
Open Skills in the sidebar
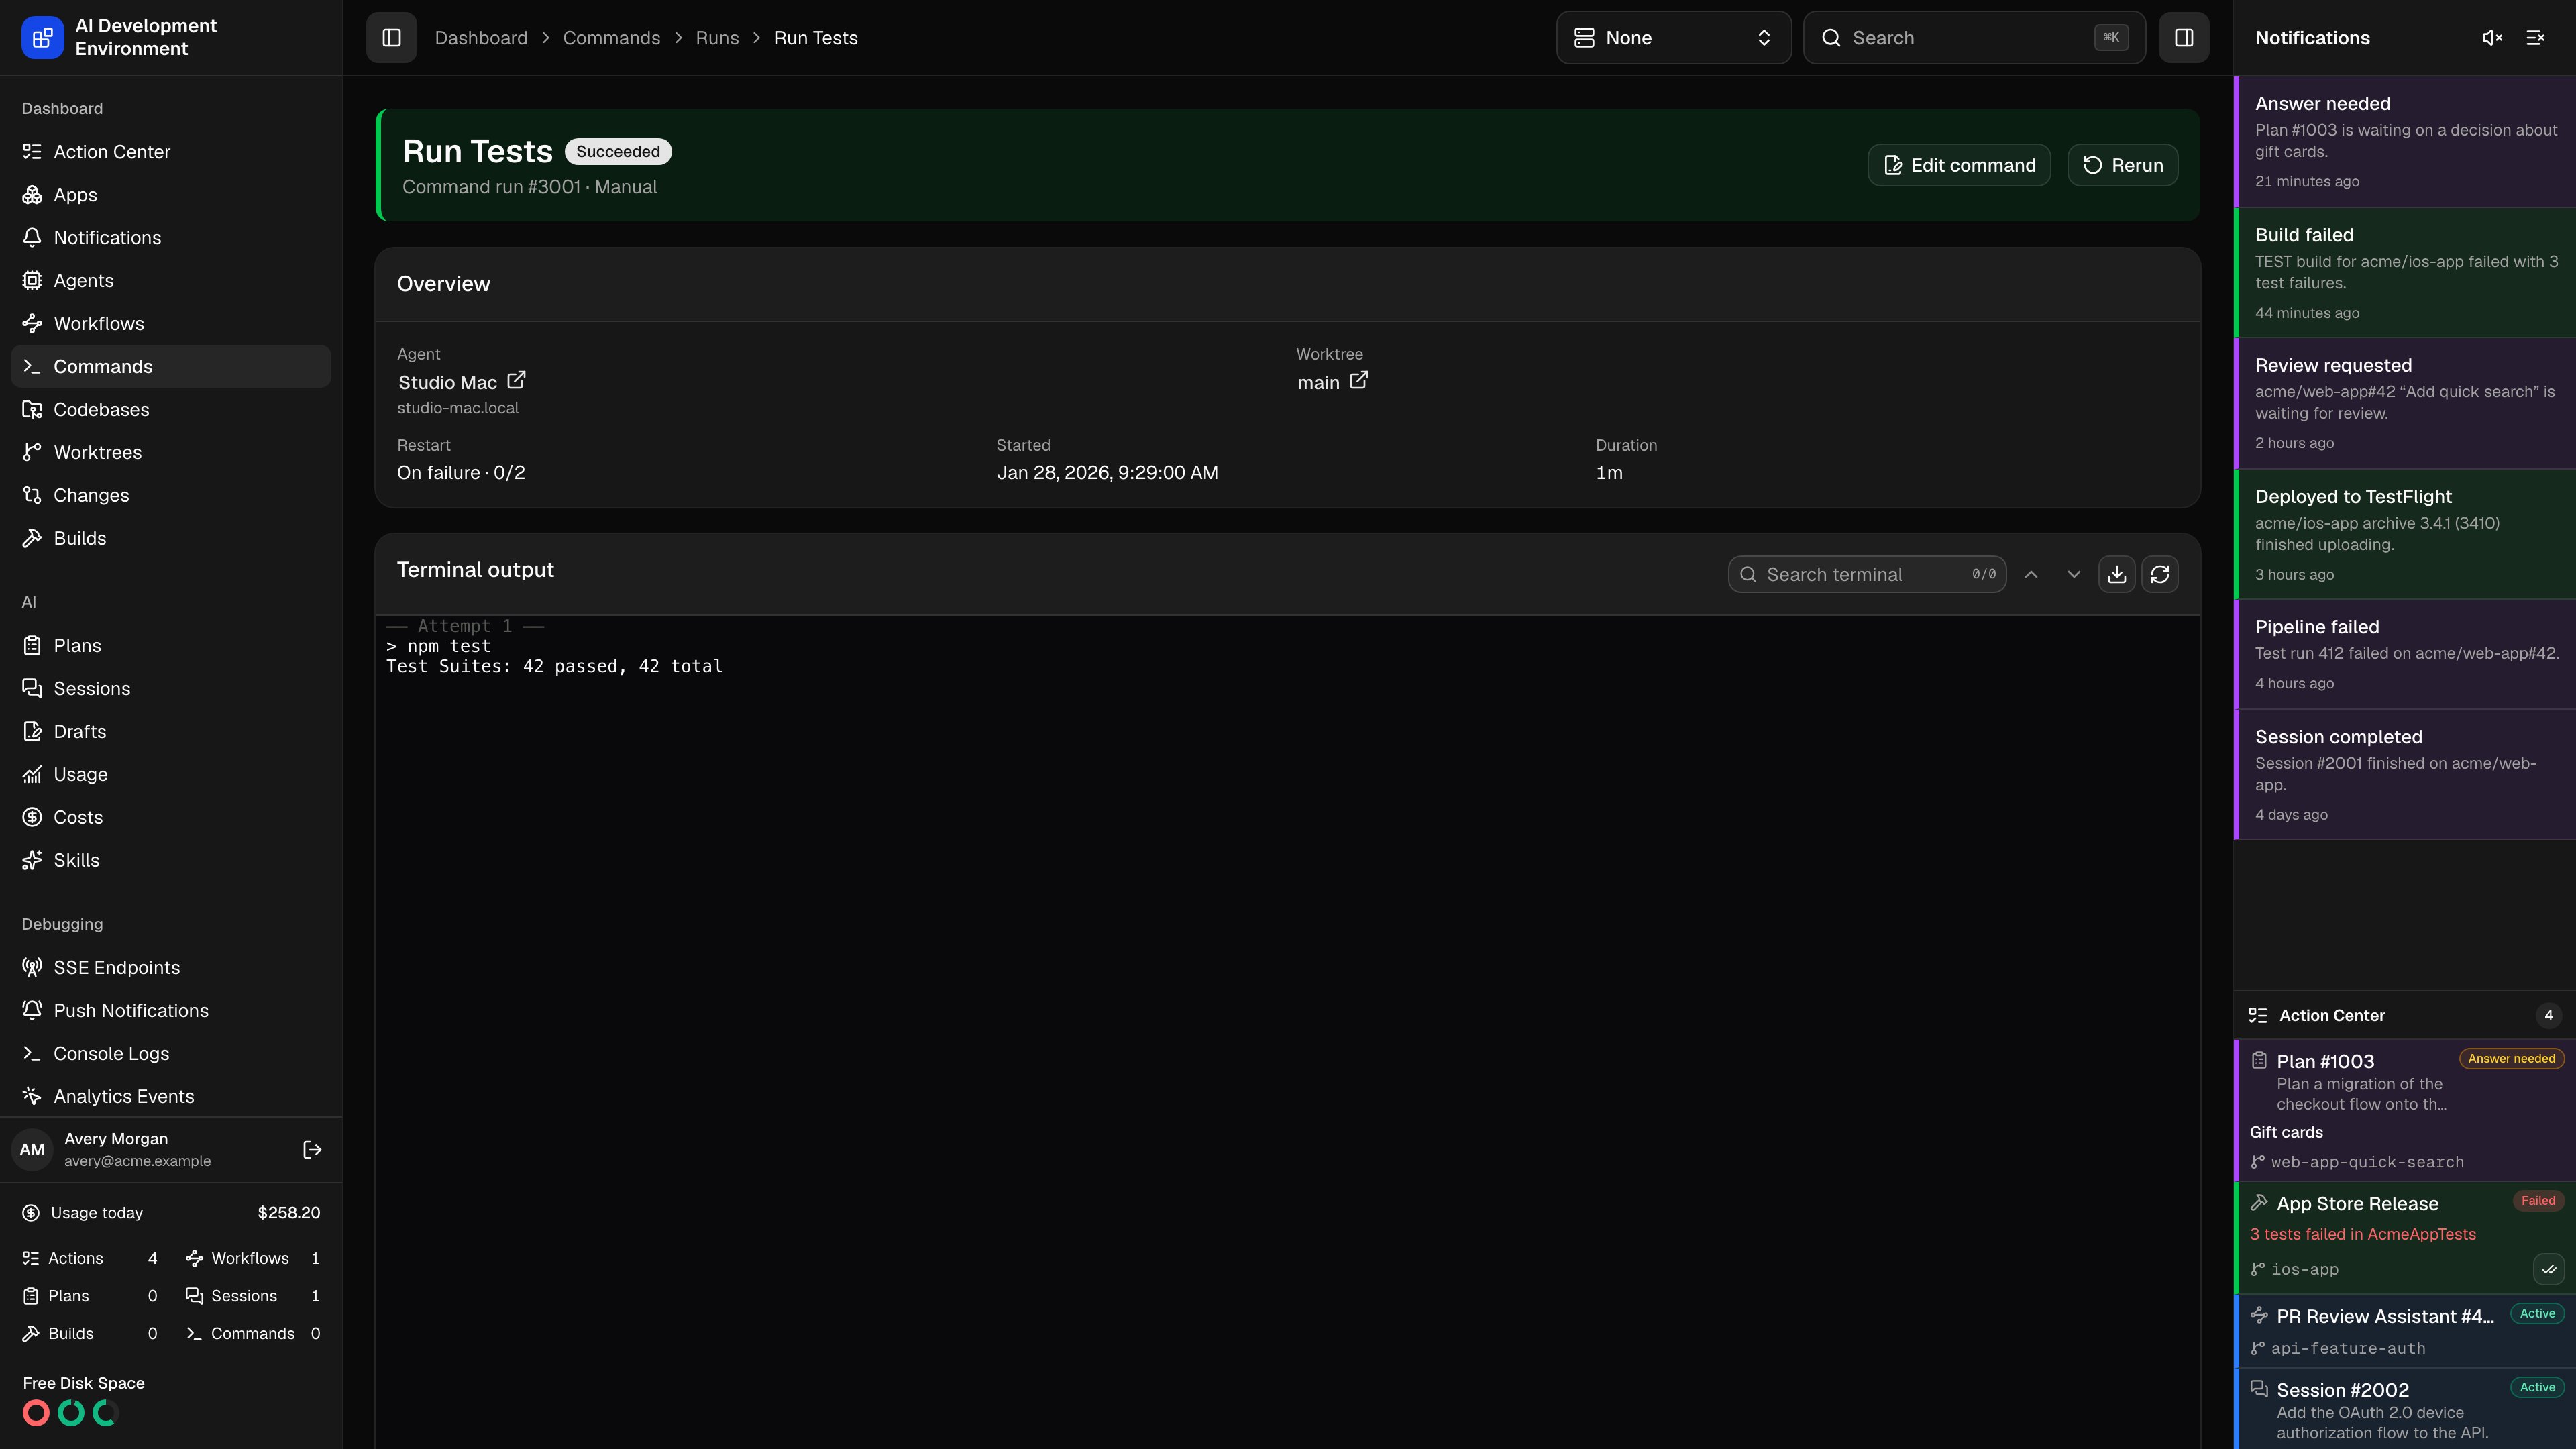[x=171, y=861]
